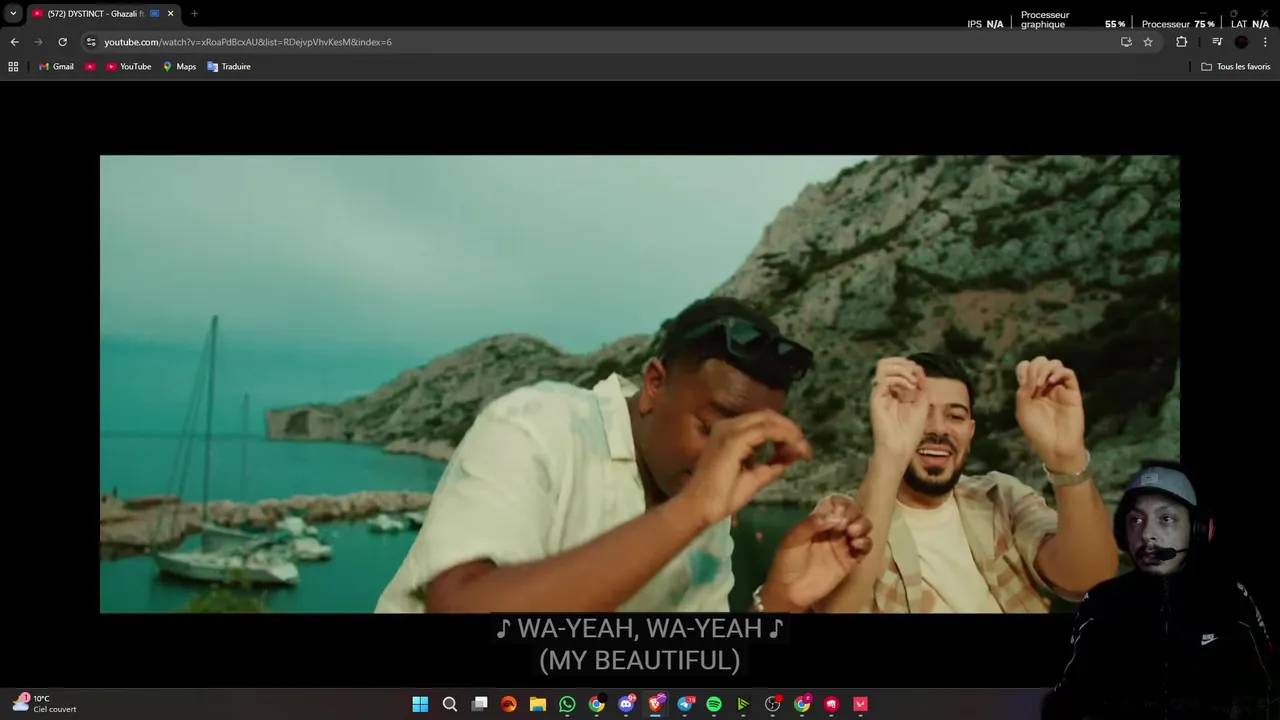
Task: Open the Chrome profile avatar
Action: coord(1241,42)
